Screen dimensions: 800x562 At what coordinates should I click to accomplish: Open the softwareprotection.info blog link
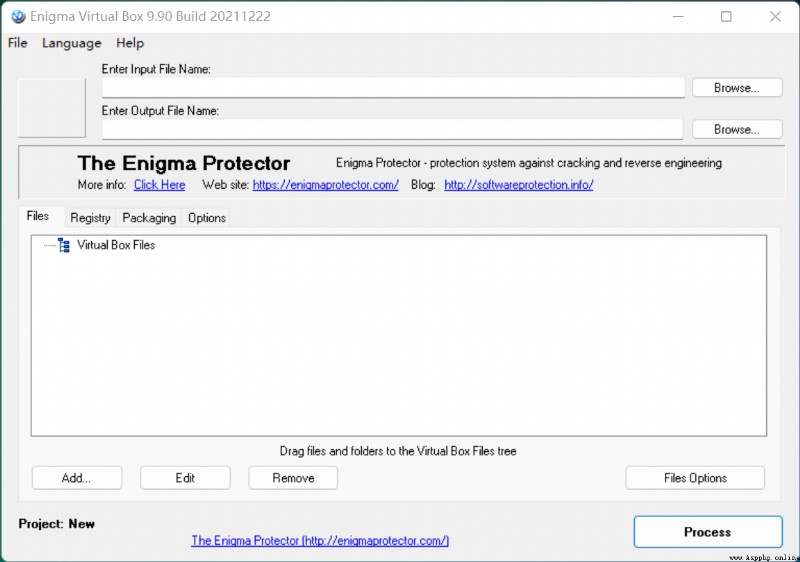[519, 185]
